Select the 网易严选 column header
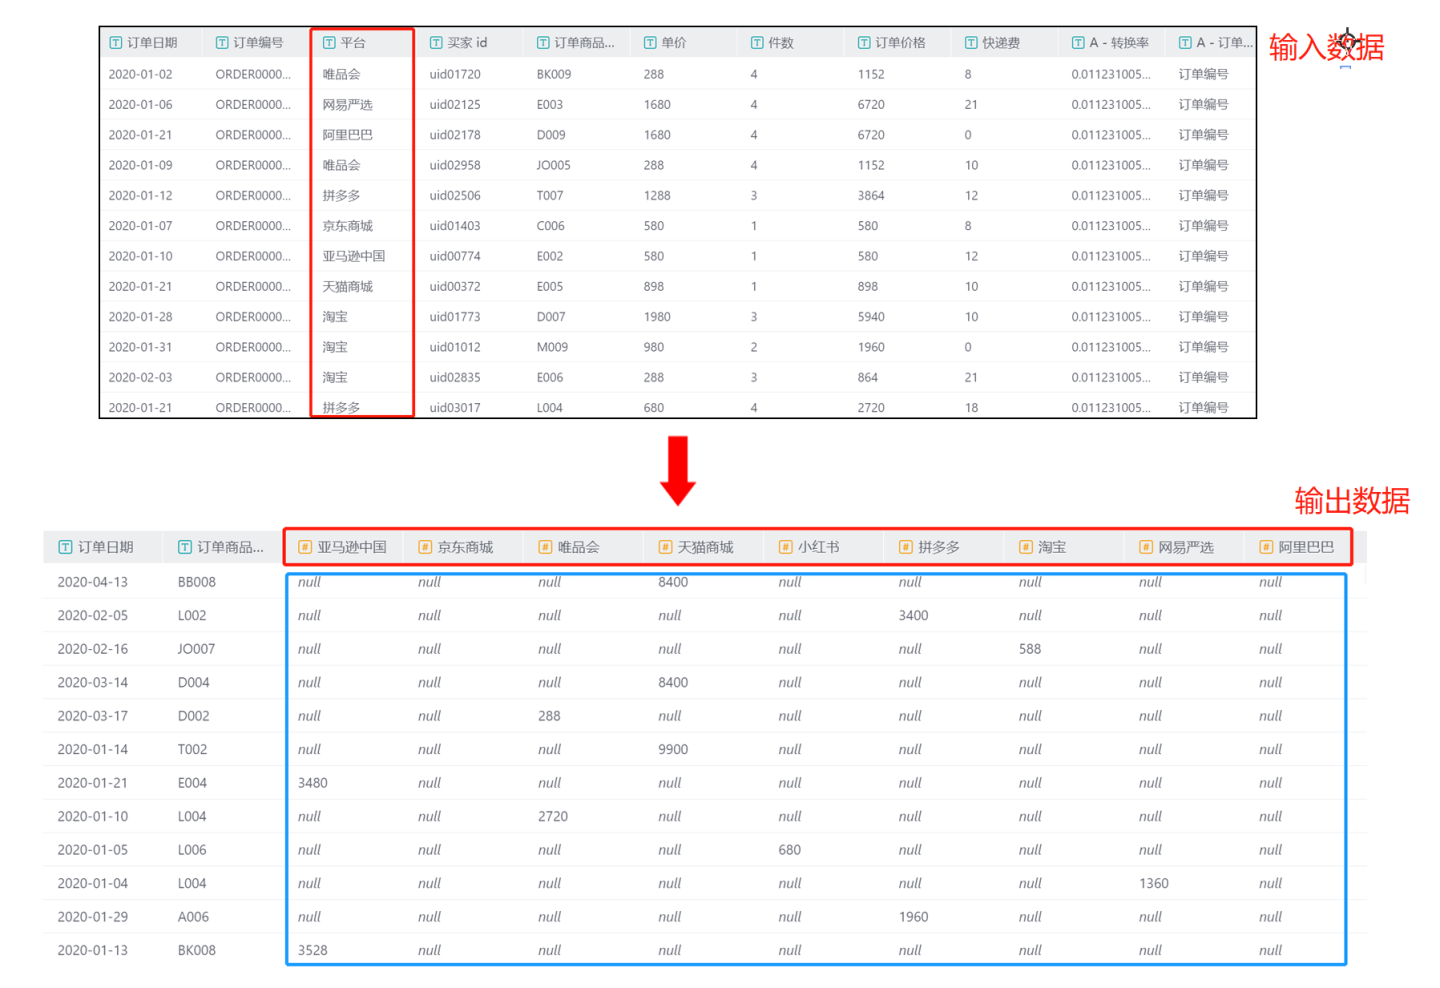Screen dimensions: 1440x988 [x=1185, y=547]
